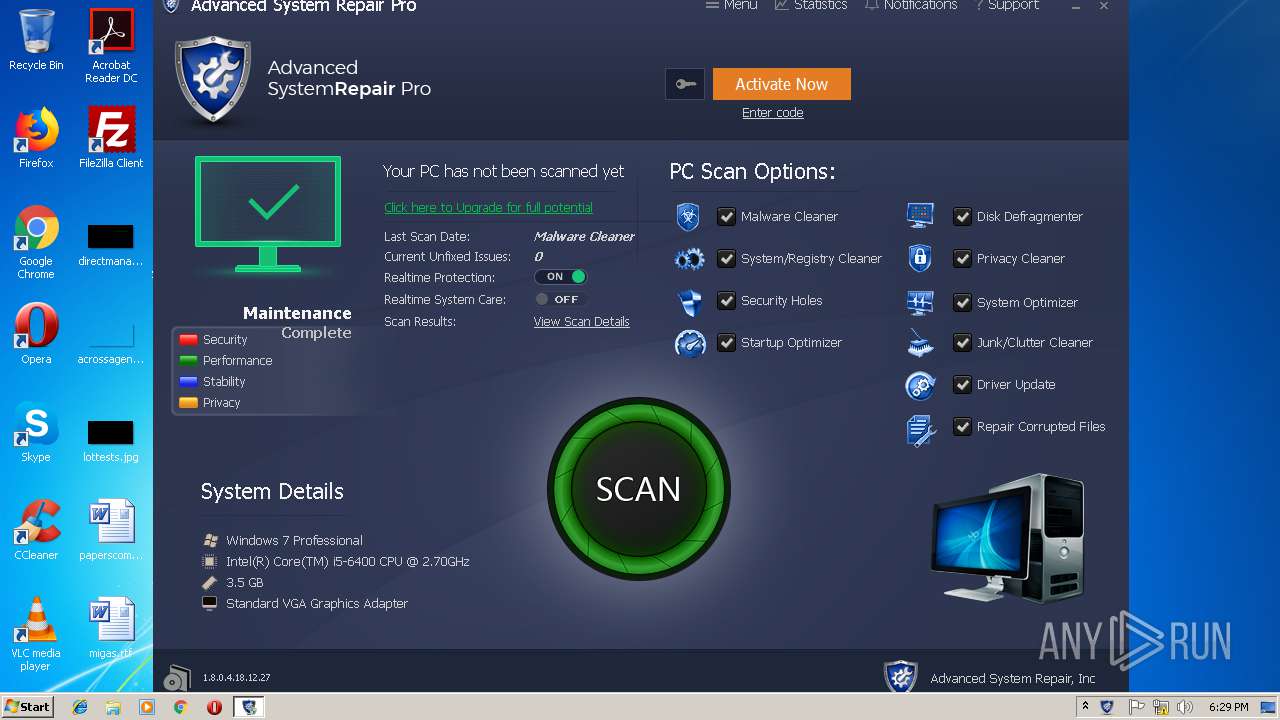This screenshot has height=720, width=1280.
Task: Click the Upgrade for full potential link
Action: 489,208
